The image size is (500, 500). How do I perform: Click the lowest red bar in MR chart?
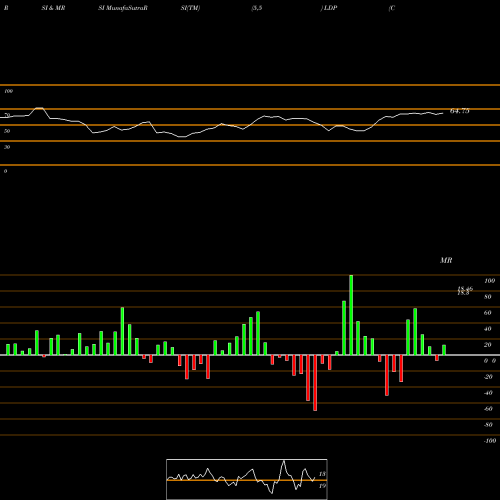point(315,383)
